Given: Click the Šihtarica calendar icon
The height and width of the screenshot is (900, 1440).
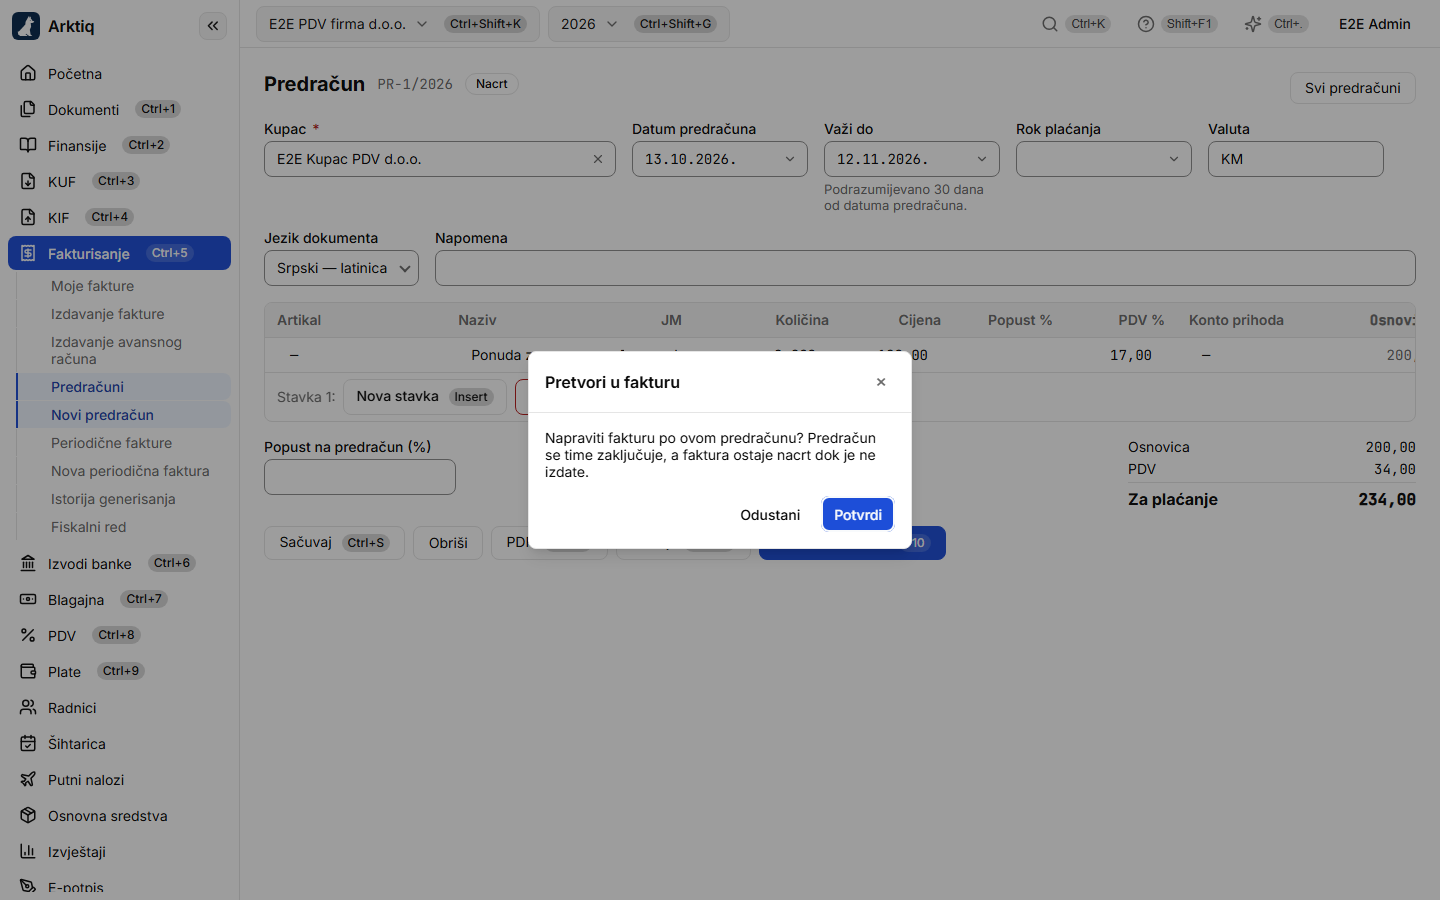Looking at the screenshot, I should coord(28,743).
